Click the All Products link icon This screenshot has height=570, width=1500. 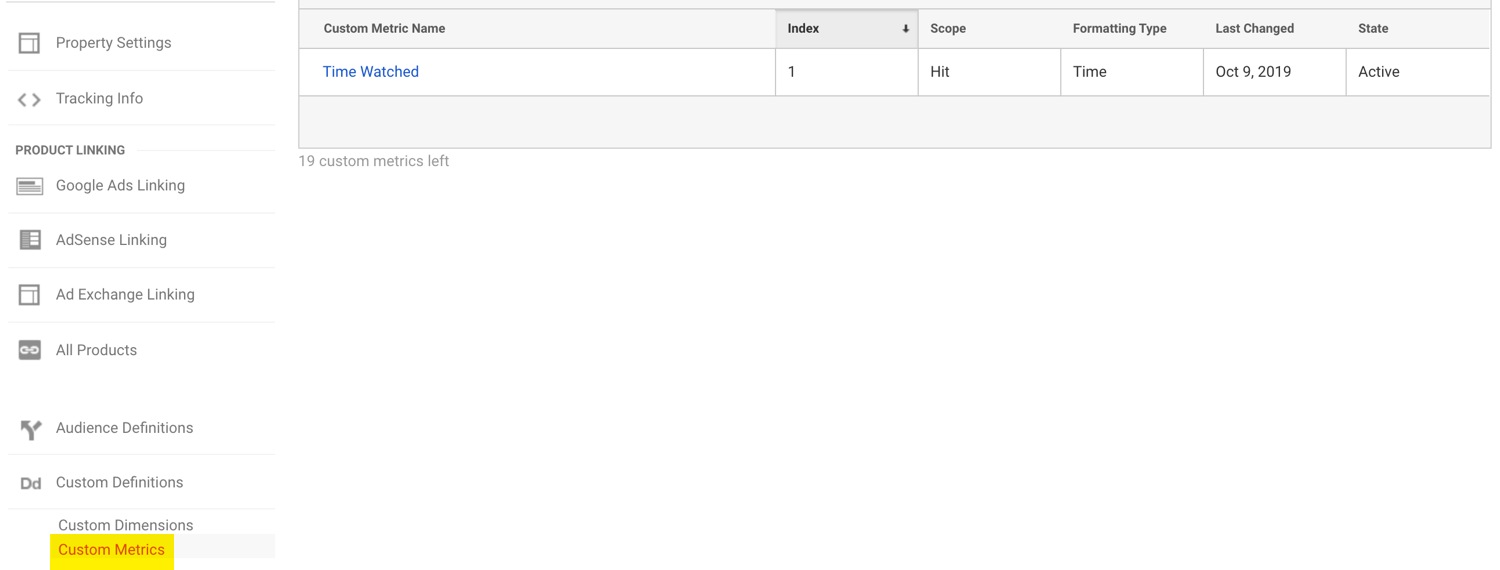click(30, 350)
